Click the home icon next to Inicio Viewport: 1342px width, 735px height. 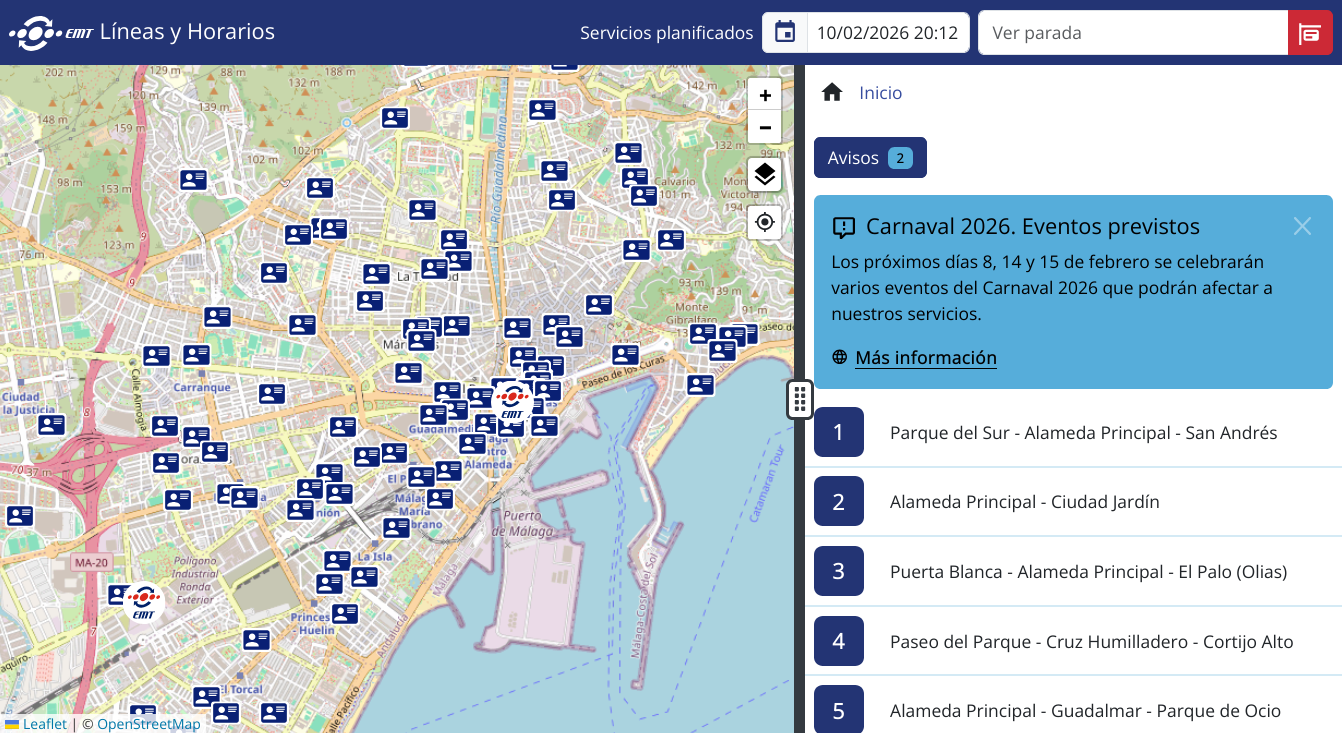832,93
